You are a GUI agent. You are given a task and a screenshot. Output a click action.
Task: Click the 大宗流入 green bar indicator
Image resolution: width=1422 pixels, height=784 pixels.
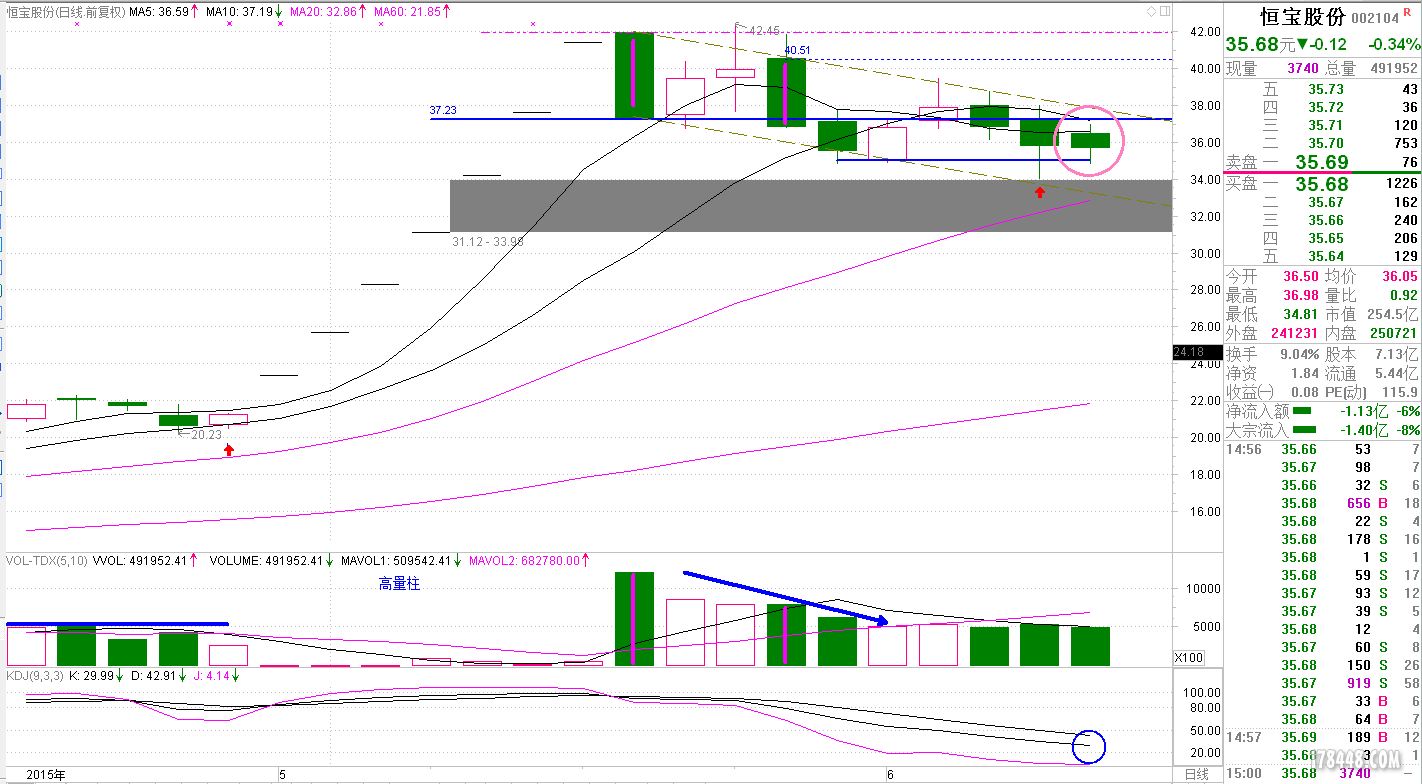[1305, 430]
